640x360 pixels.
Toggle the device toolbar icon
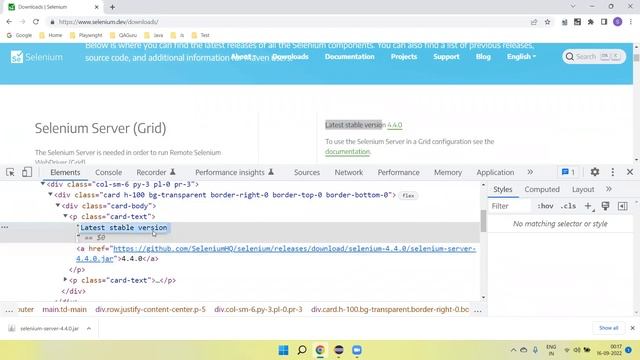27,172
